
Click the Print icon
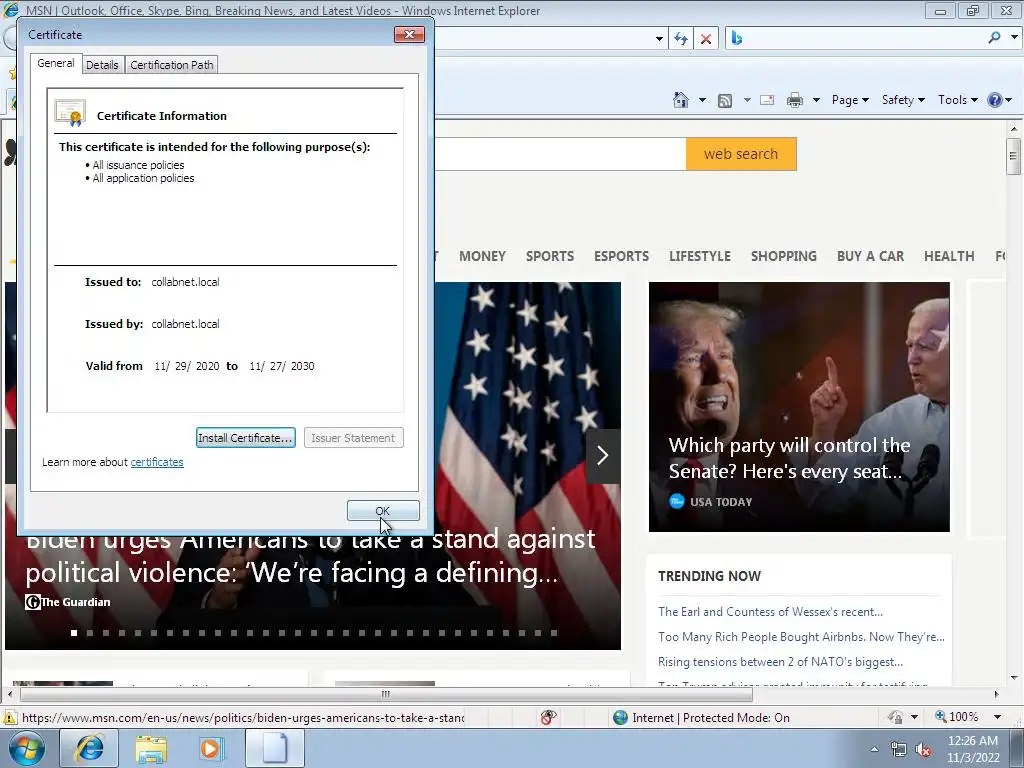coord(795,100)
